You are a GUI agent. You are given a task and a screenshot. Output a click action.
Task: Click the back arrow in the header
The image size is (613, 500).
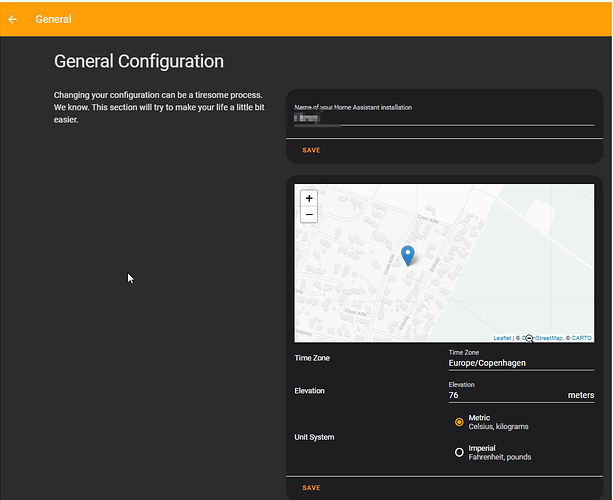point(13,19)
